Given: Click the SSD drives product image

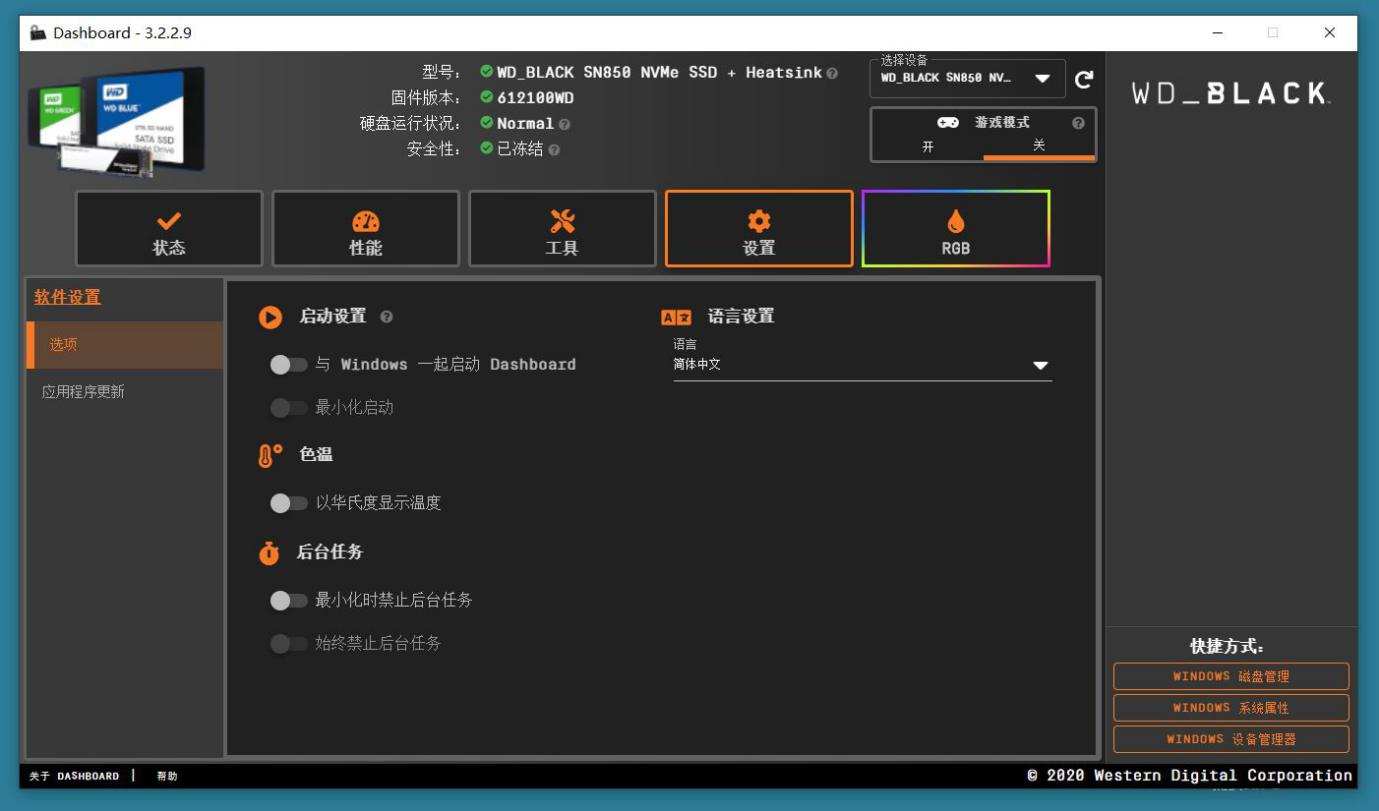Looking at the screenshot, I should 118,121.
